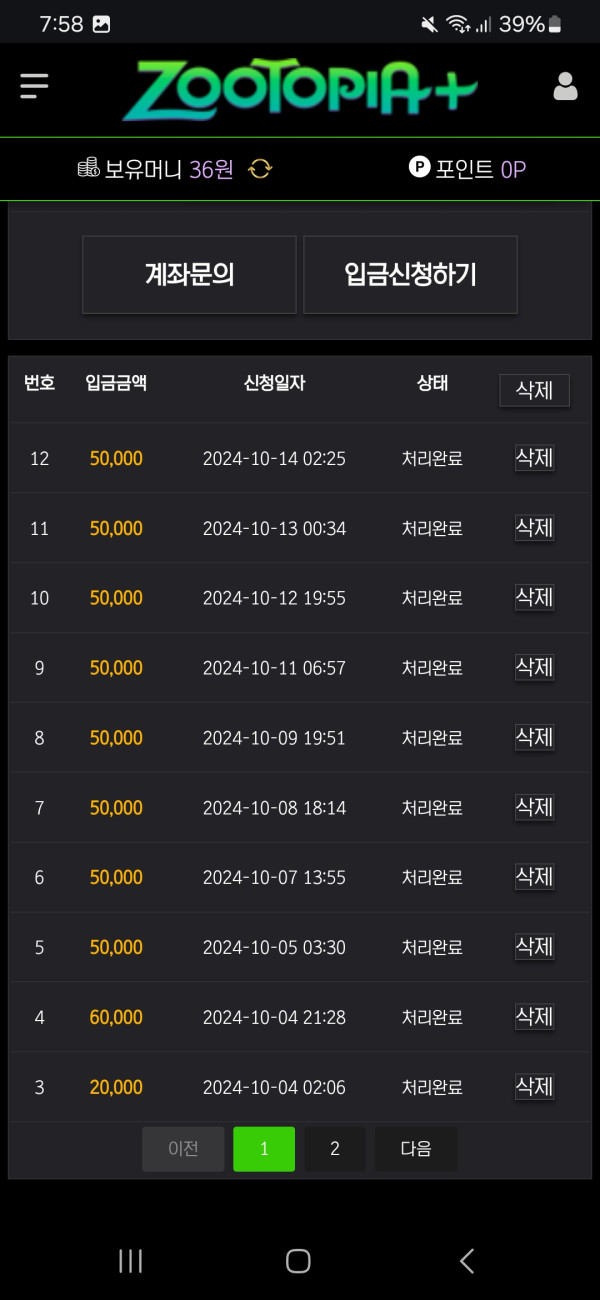Click the 이전 previous page button
Image resolution: width=600 pixels, height=1300 pixels.
[x=183, y=1149]
